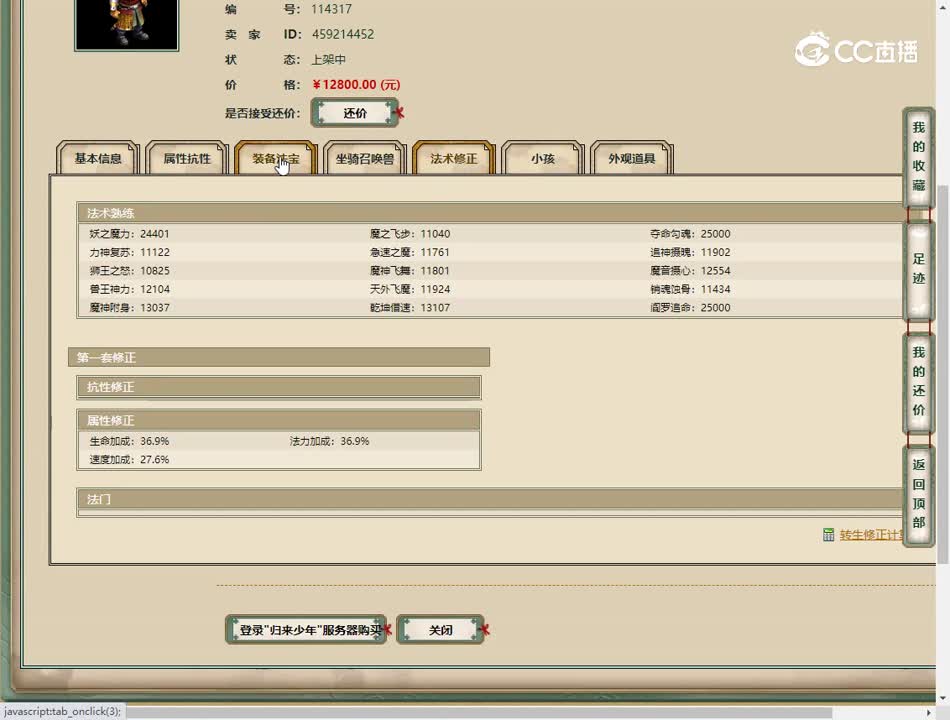Open the 坐骑召唤兽 tab
950x720 pixels.
click(x=365, y=158)
